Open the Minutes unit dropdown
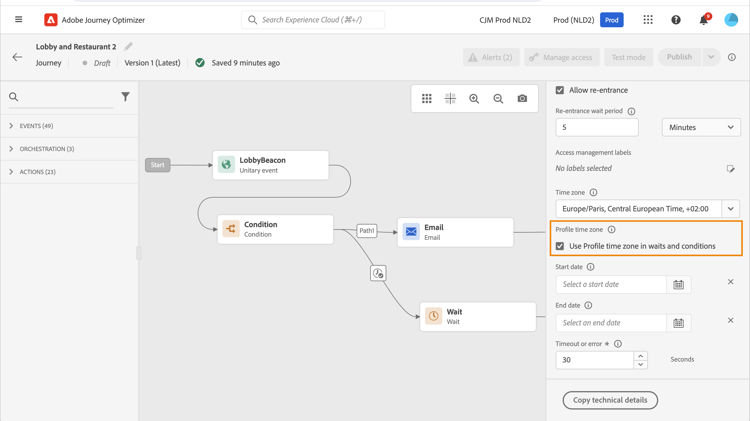The height and width of the screenshot is (421, 750). [701, 127]
